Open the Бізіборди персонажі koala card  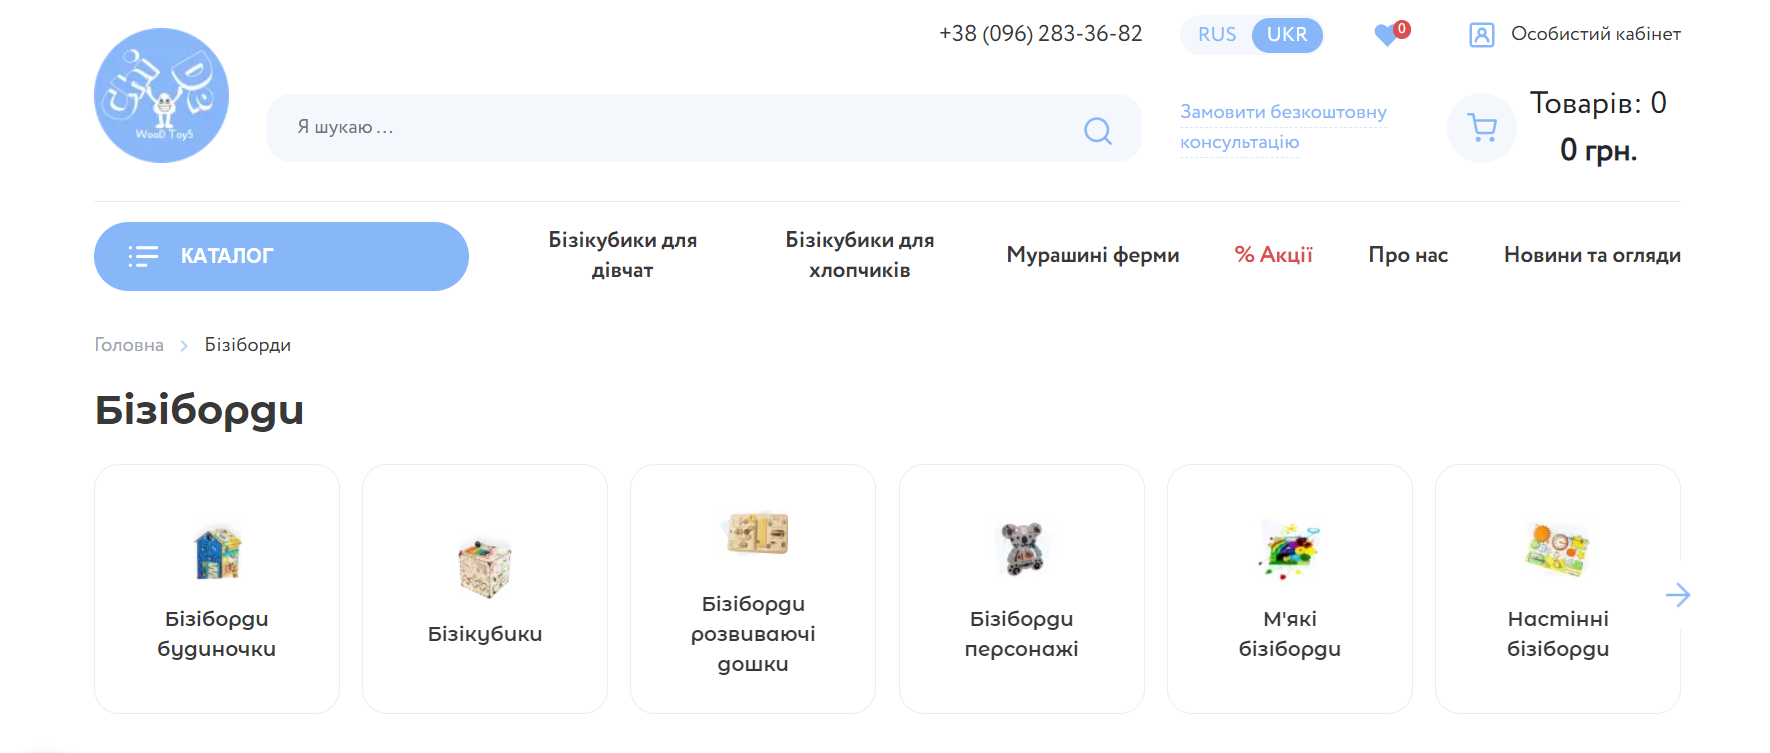click(x=1021, y=588)
